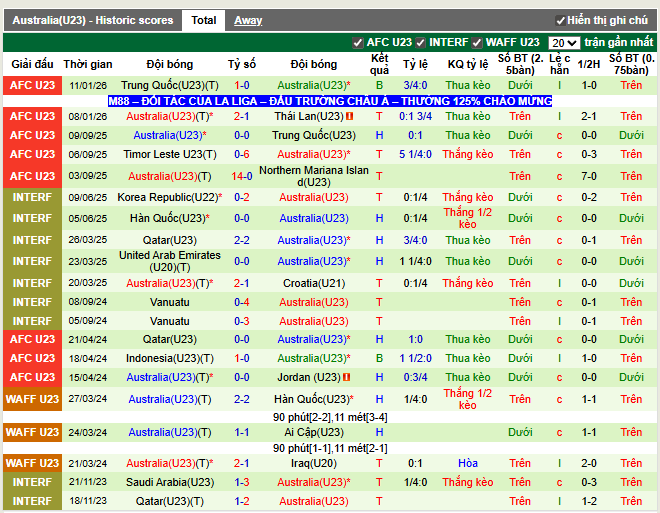Uncheck the WAFF U23 filter checkbox
Image resolution: width=660 pixels, height=513 pixels.
click(x=476, y=43)
